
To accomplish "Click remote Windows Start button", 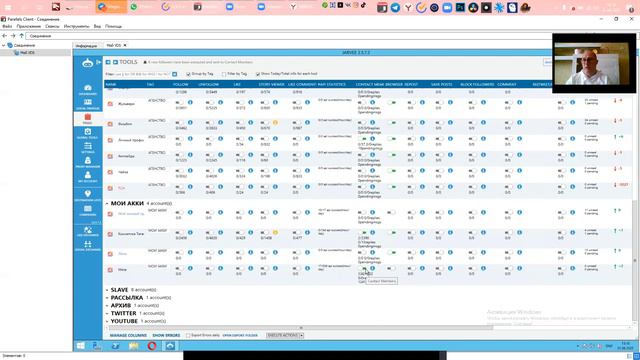I will tap(81, 346).
